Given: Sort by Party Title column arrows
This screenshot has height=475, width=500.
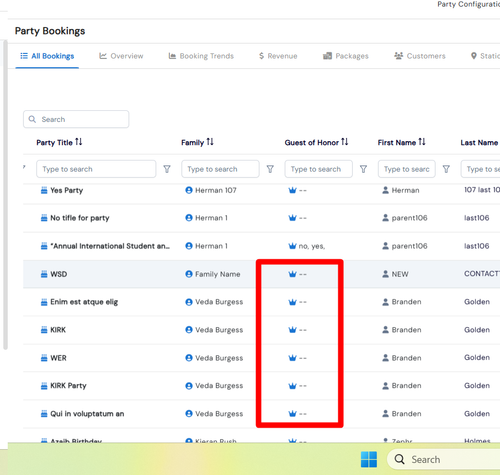Looking at the screenshot, I should 79,142.
